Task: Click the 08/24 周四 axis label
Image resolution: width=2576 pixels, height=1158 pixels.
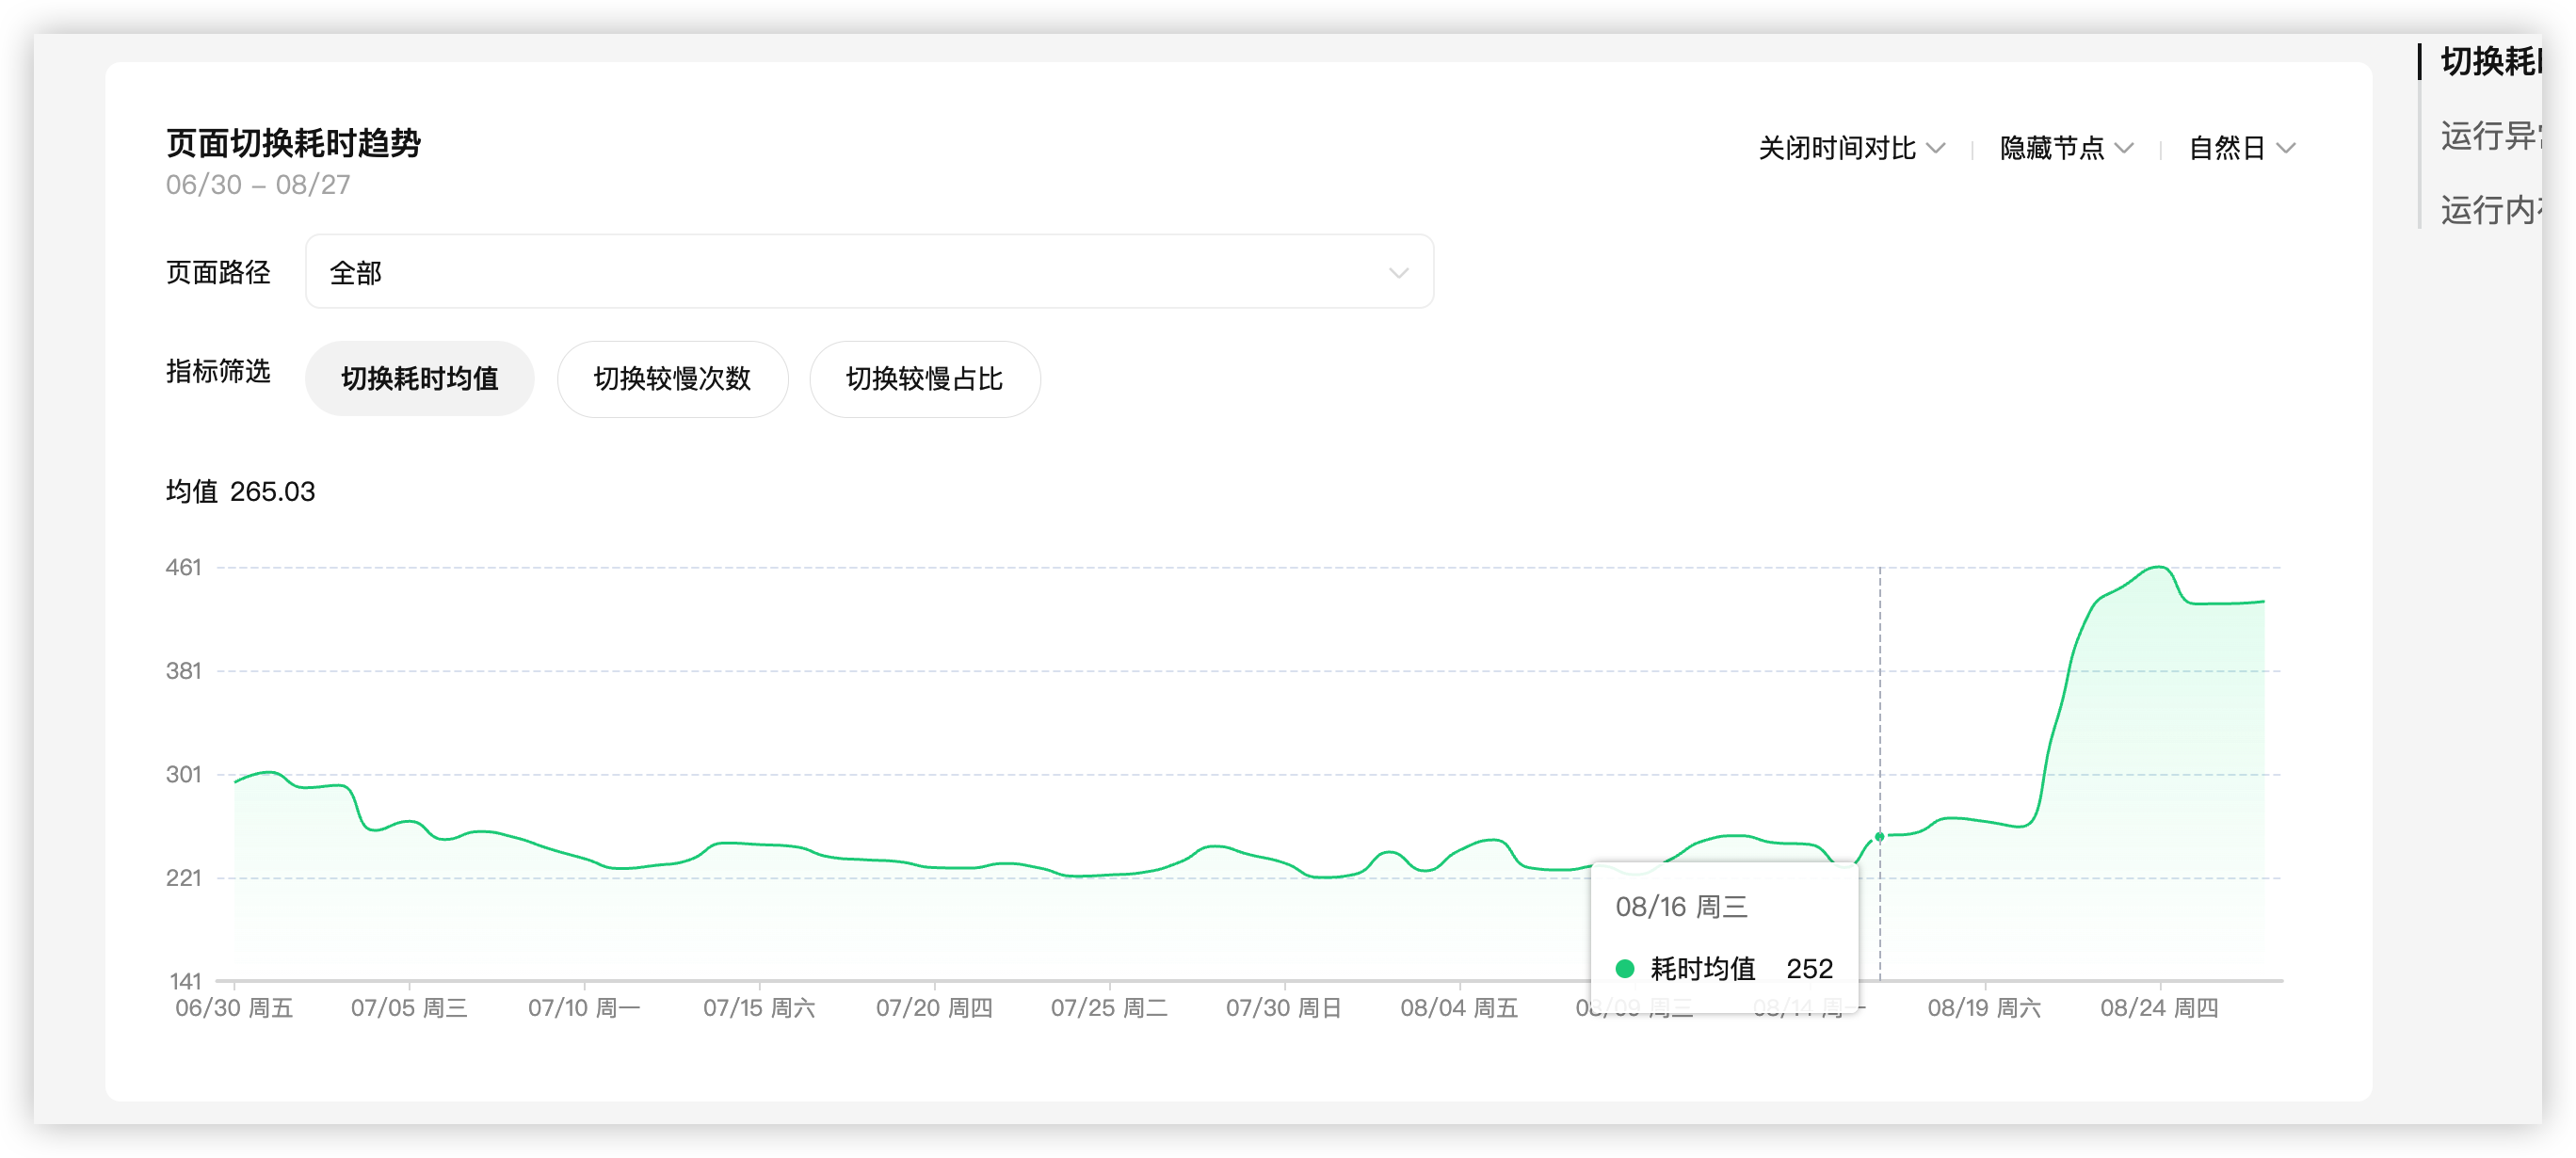Action: click(2159, 1008)
